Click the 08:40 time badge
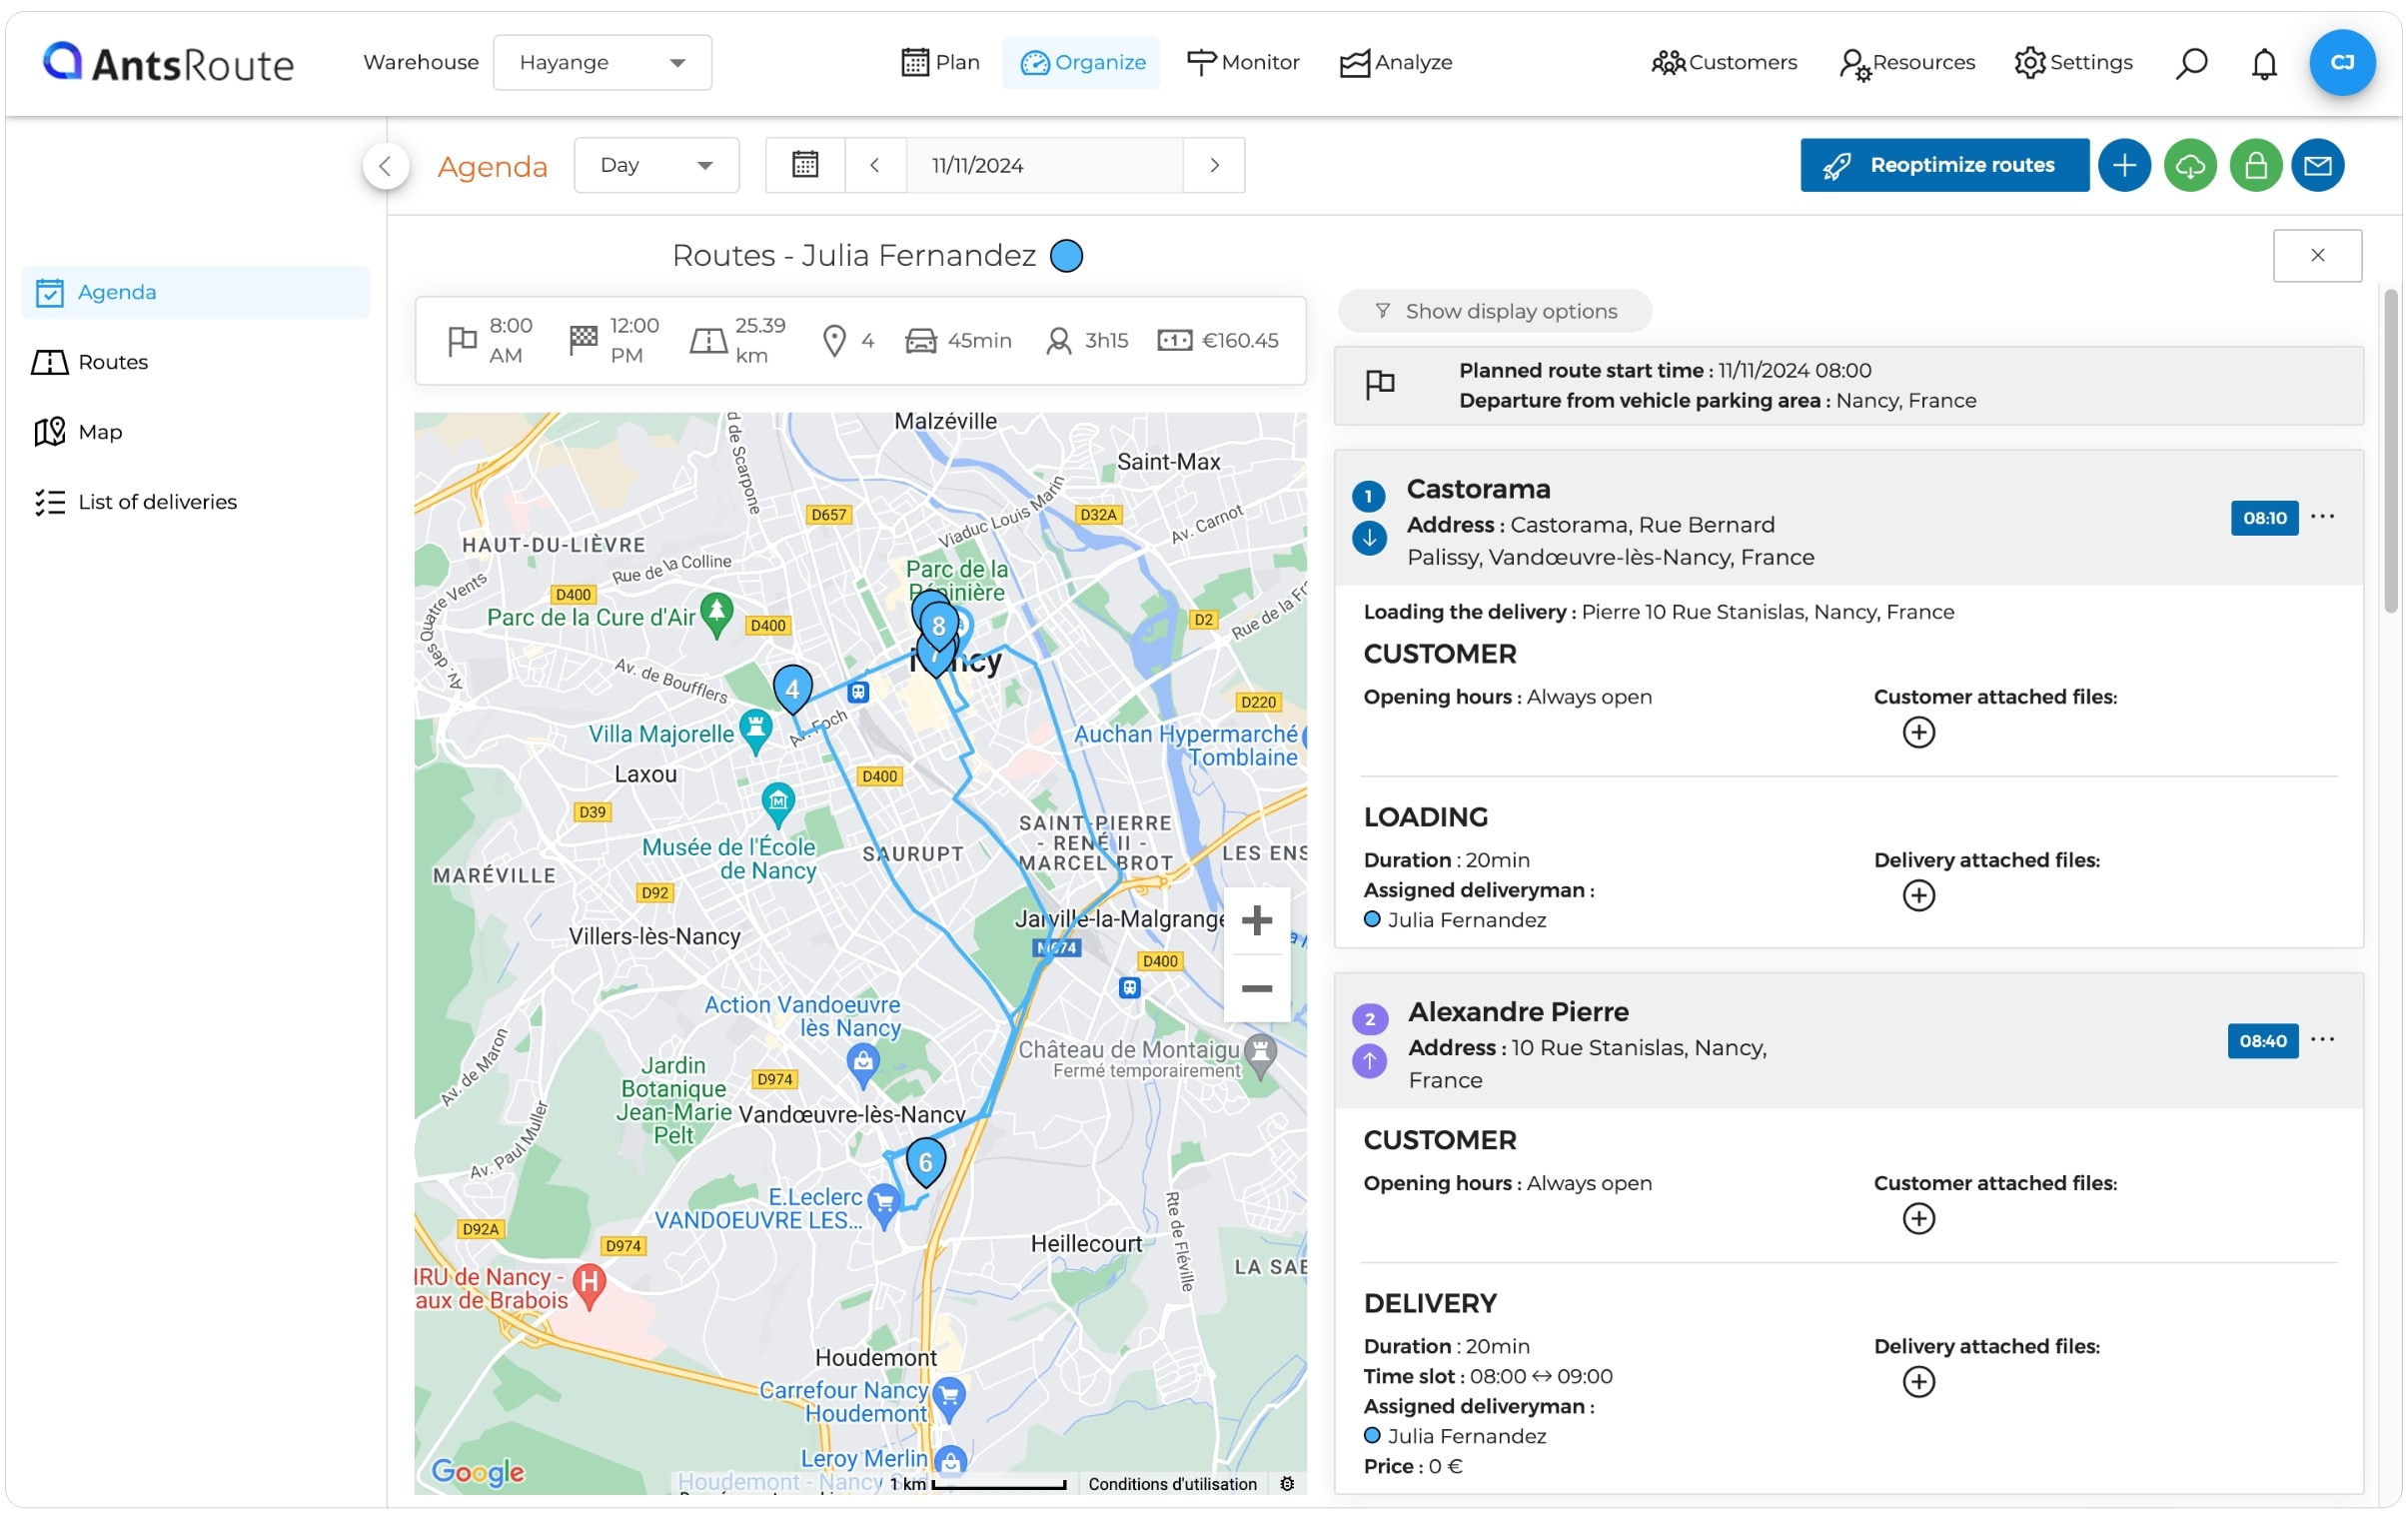 pos(2262,1041)
